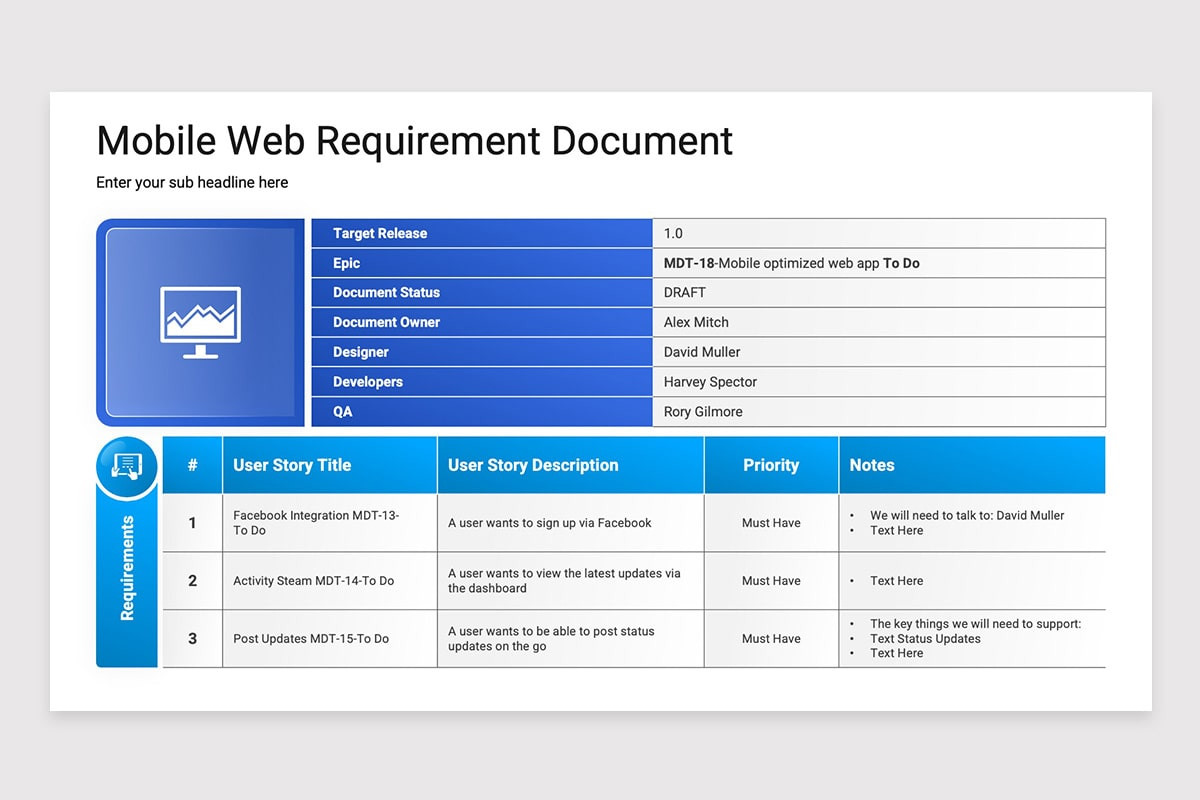Click 'A user wants to sign up via Facebook'
This screenshot has width=1200, height=800.
550,523
